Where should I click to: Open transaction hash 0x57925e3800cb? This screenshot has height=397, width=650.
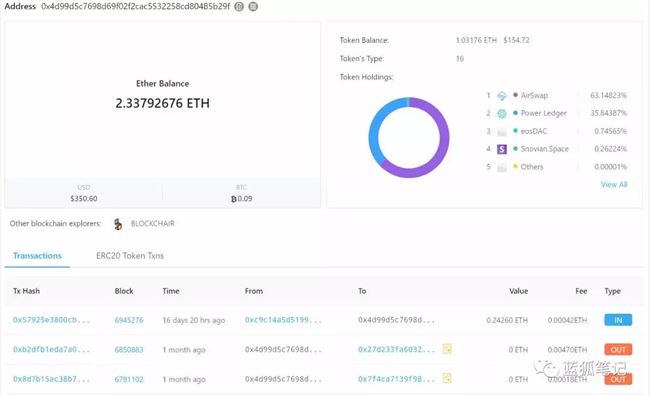(51, 320)
